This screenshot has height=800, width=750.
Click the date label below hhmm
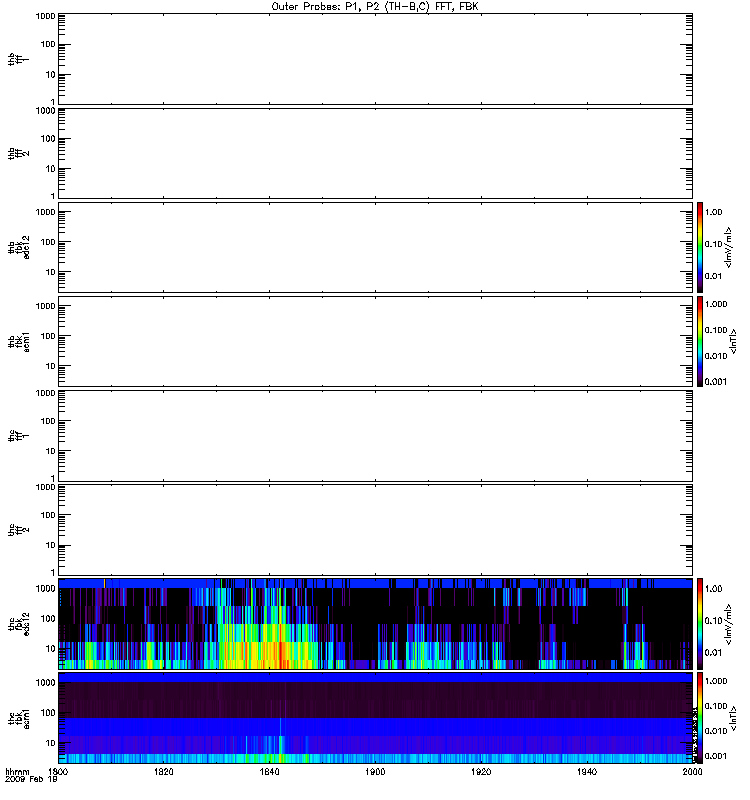(31, 780)
